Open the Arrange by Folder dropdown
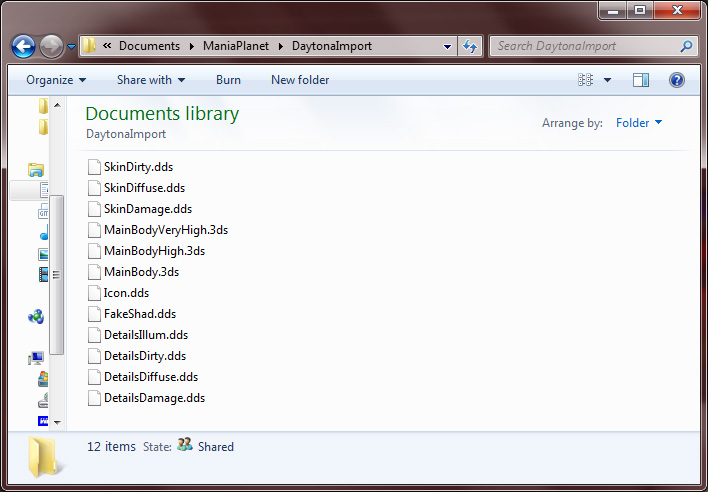Viewport: 708px width, 492px height. (x=639, y=123)
